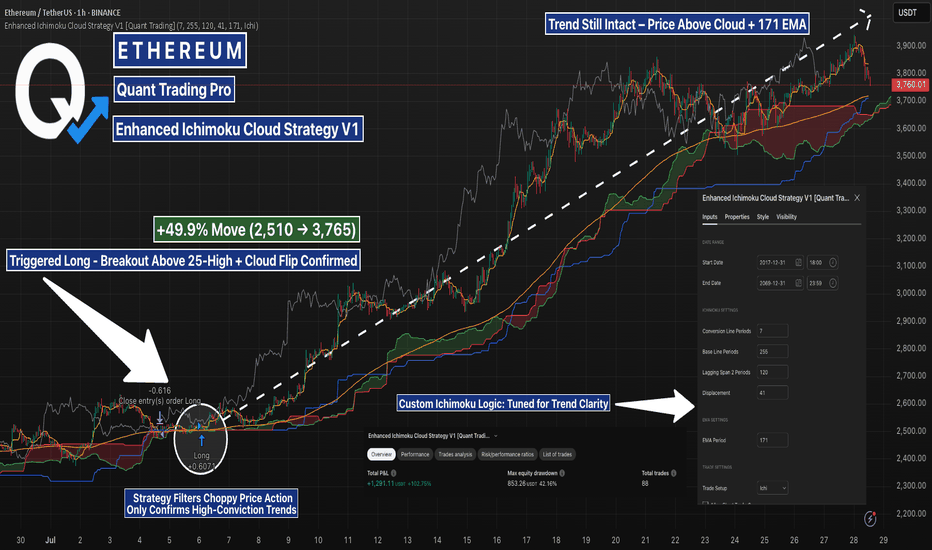Click the 2,200.00 price axis label
This screenshot has width=932, height=550.
click(x=911, y=513)
